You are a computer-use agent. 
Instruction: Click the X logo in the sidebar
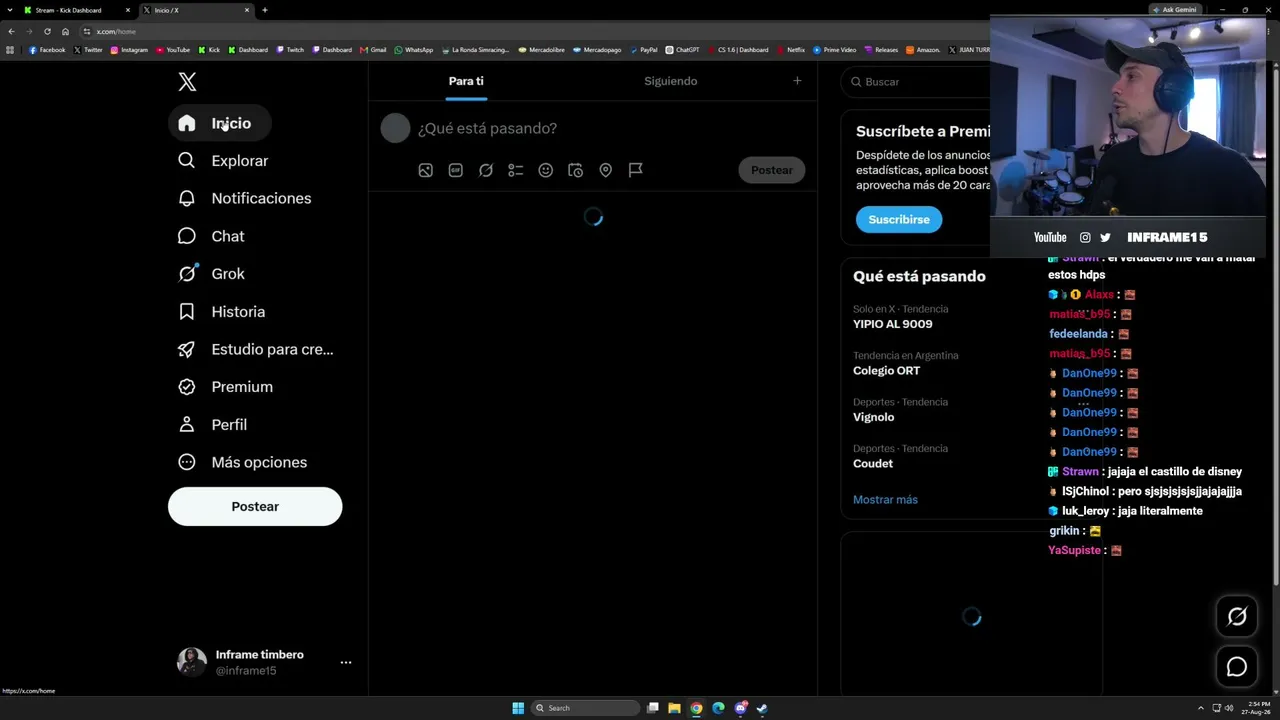[187, 82]
